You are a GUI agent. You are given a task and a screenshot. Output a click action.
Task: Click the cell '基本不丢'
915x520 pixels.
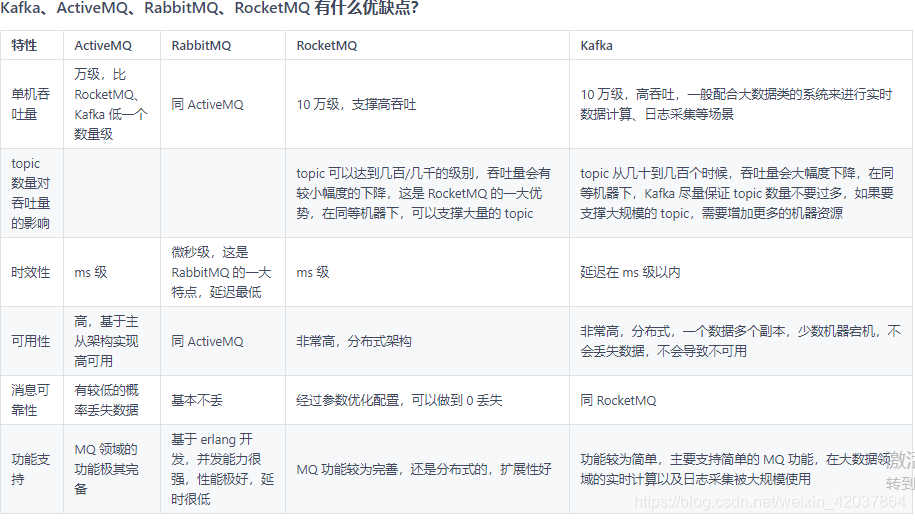point(222,400)
